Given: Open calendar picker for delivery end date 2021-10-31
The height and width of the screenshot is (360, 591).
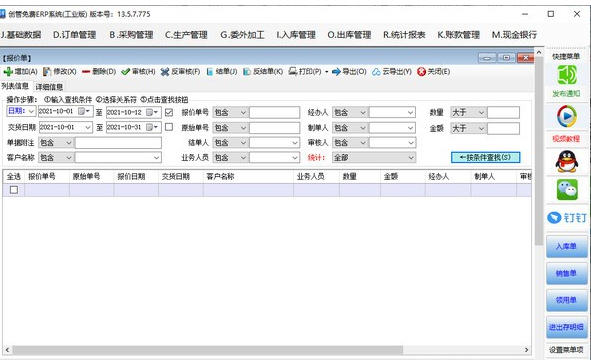Looking at the screenshot, I should [x=152, y=127].
